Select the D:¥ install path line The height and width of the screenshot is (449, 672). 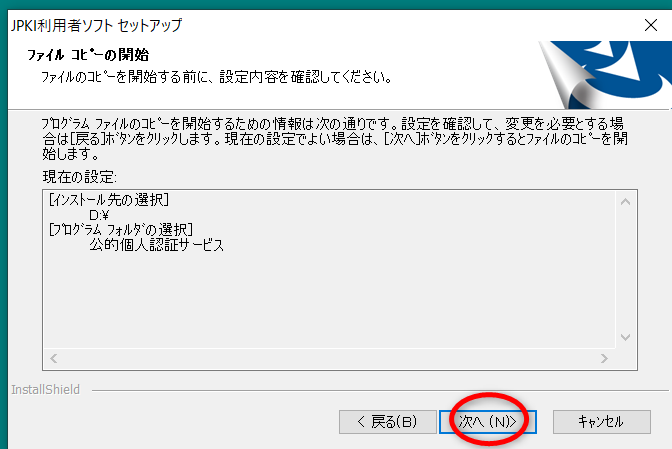coord(99,215)
